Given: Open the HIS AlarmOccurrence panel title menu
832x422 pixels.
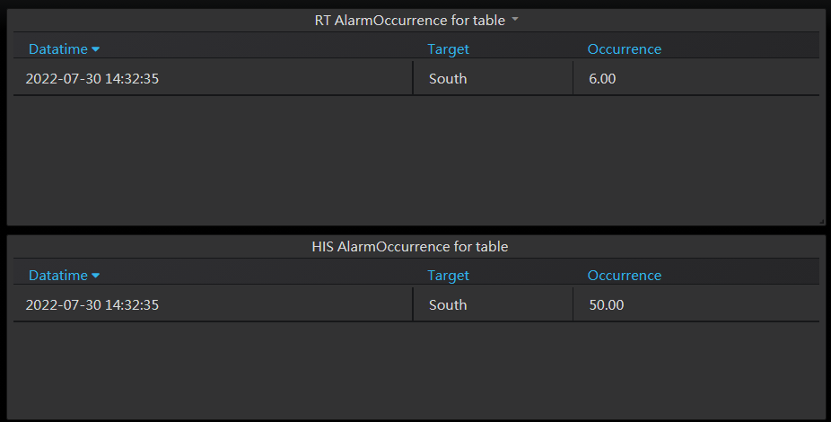Looking at the screenshot, I should [x=409, y=246].
